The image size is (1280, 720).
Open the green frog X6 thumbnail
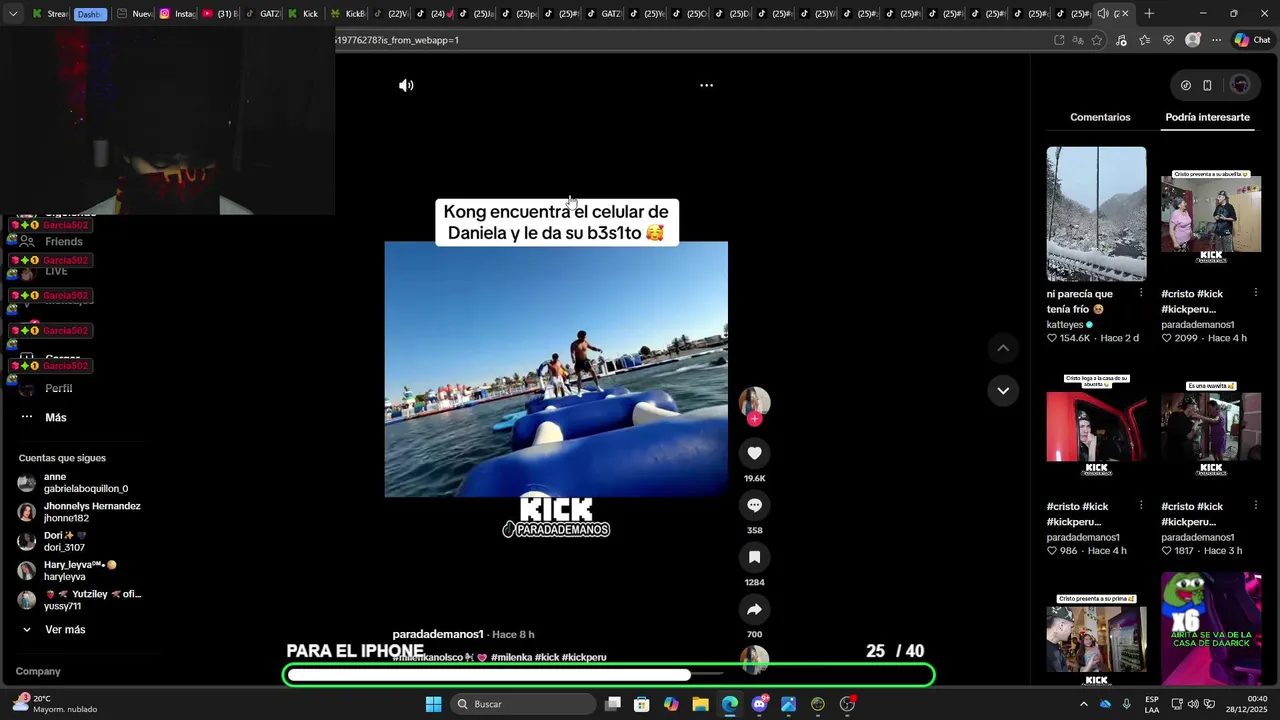click(x=1211, y=629)
